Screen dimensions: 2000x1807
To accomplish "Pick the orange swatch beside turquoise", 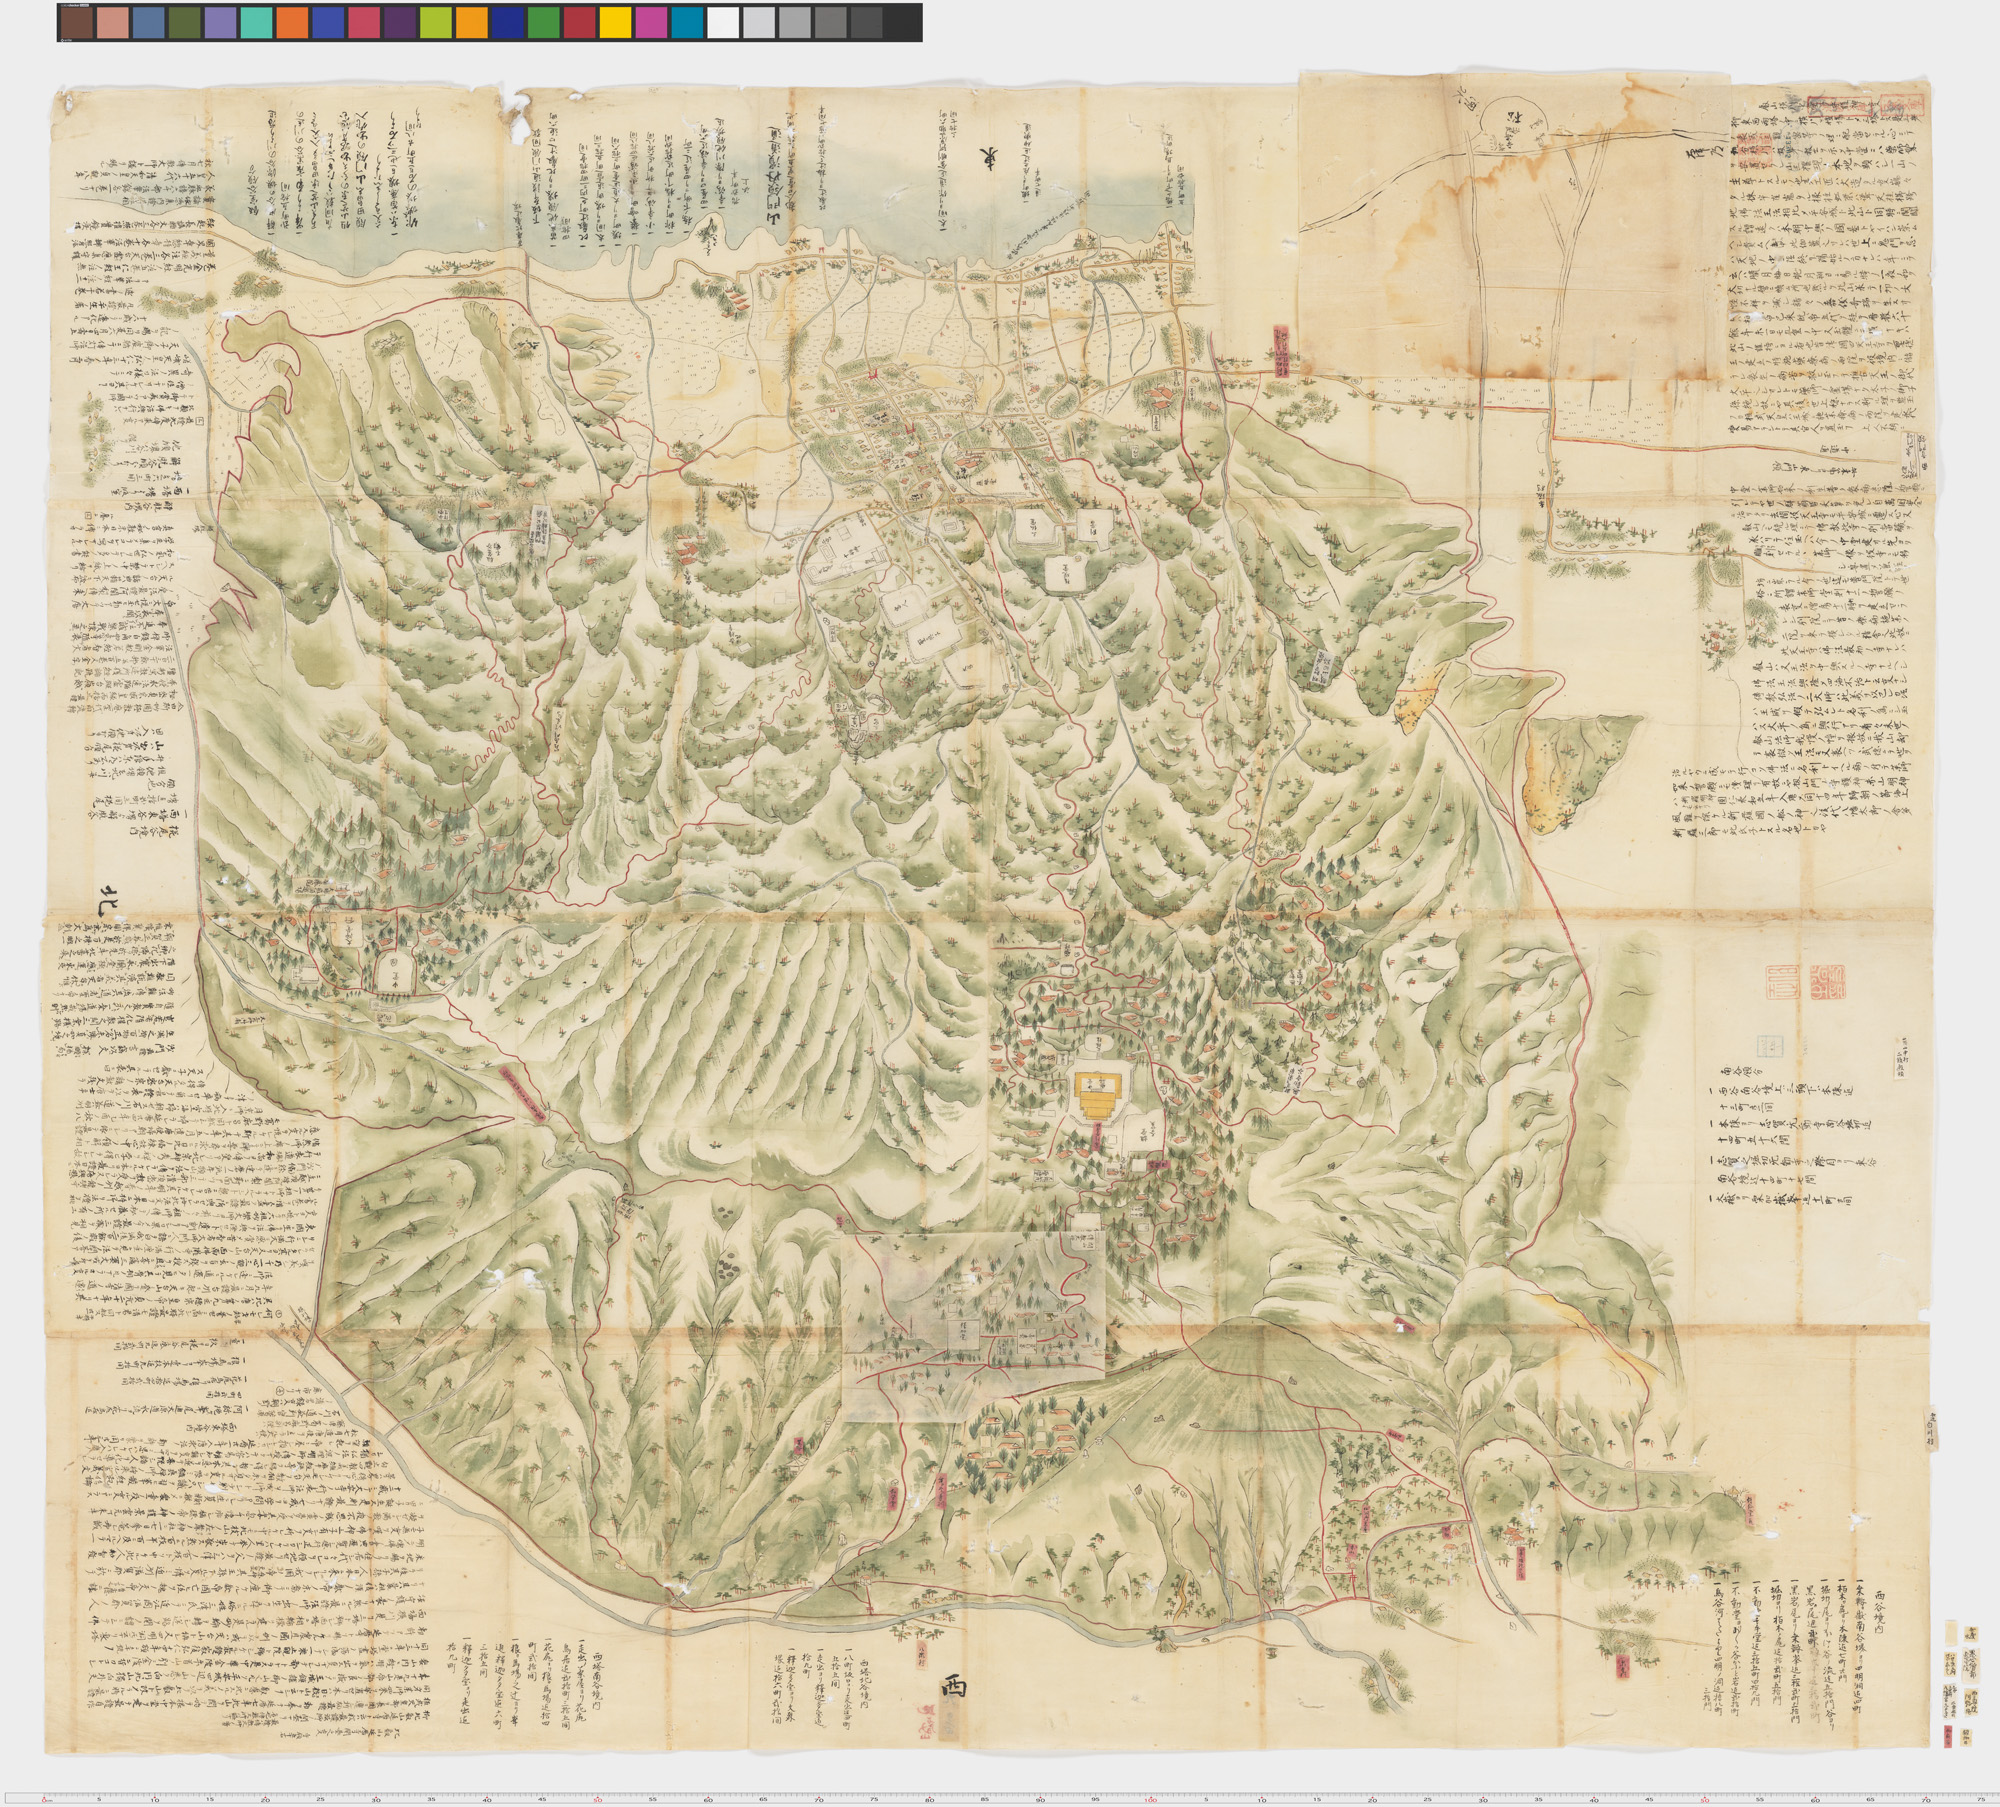I will 291,22.
